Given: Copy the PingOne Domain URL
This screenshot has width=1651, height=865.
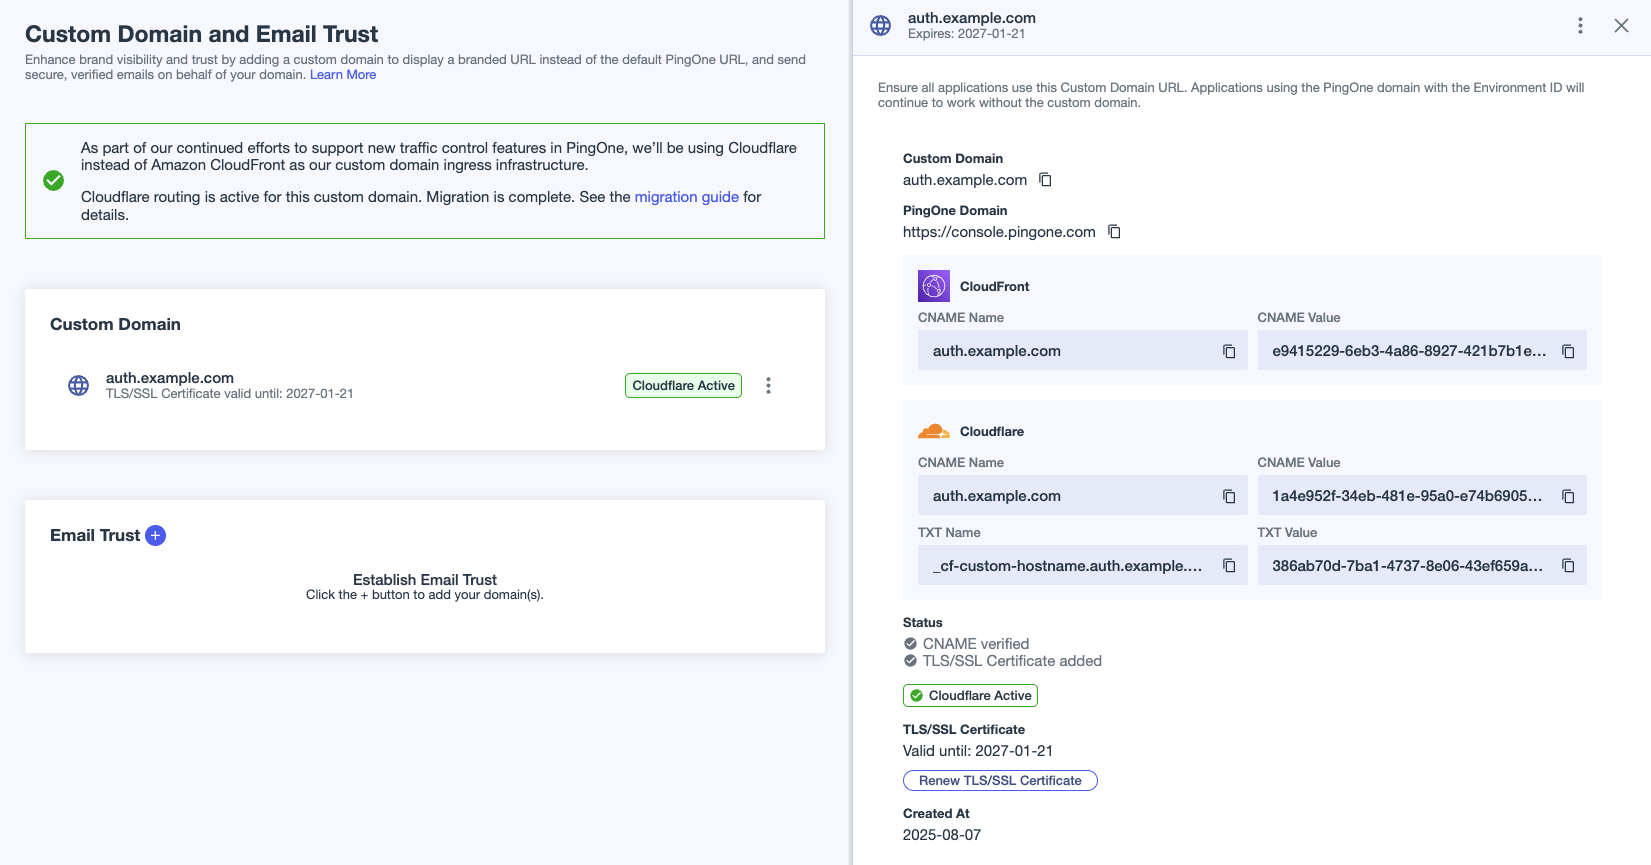Looking at the screenshot, I should [x=1114, y=232].
